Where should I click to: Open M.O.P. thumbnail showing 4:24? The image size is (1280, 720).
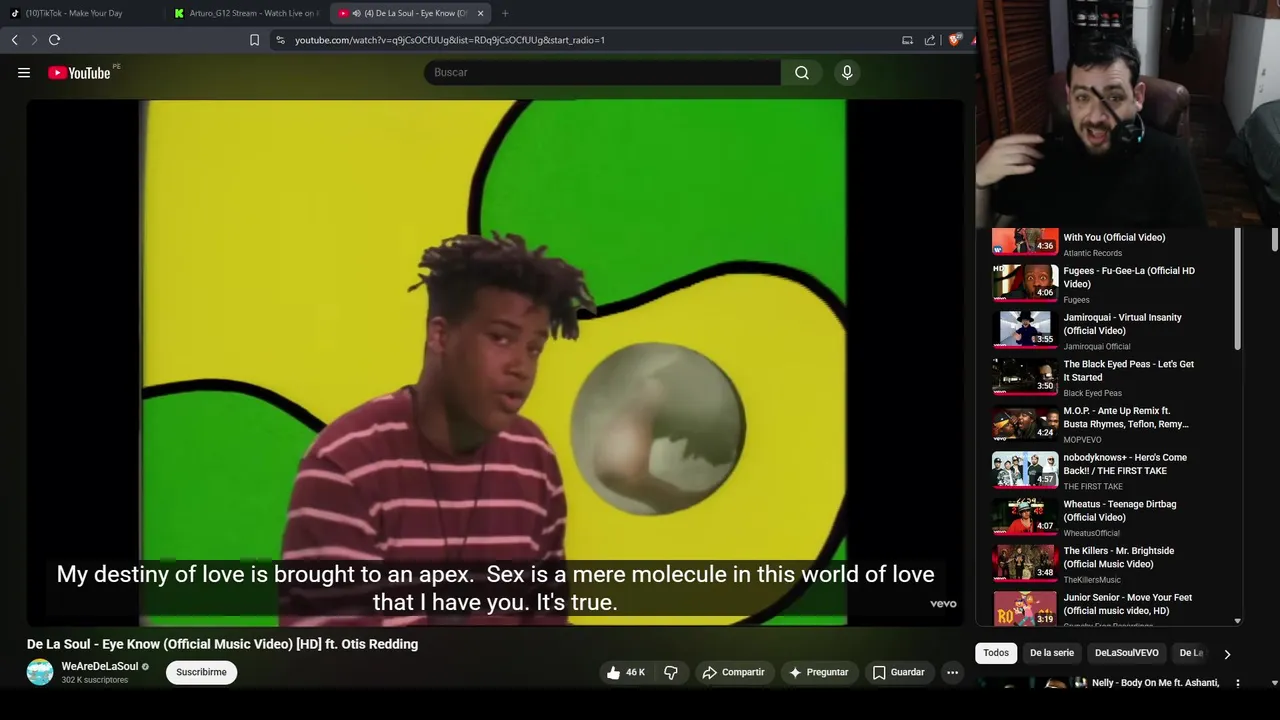coord(1025,423)
